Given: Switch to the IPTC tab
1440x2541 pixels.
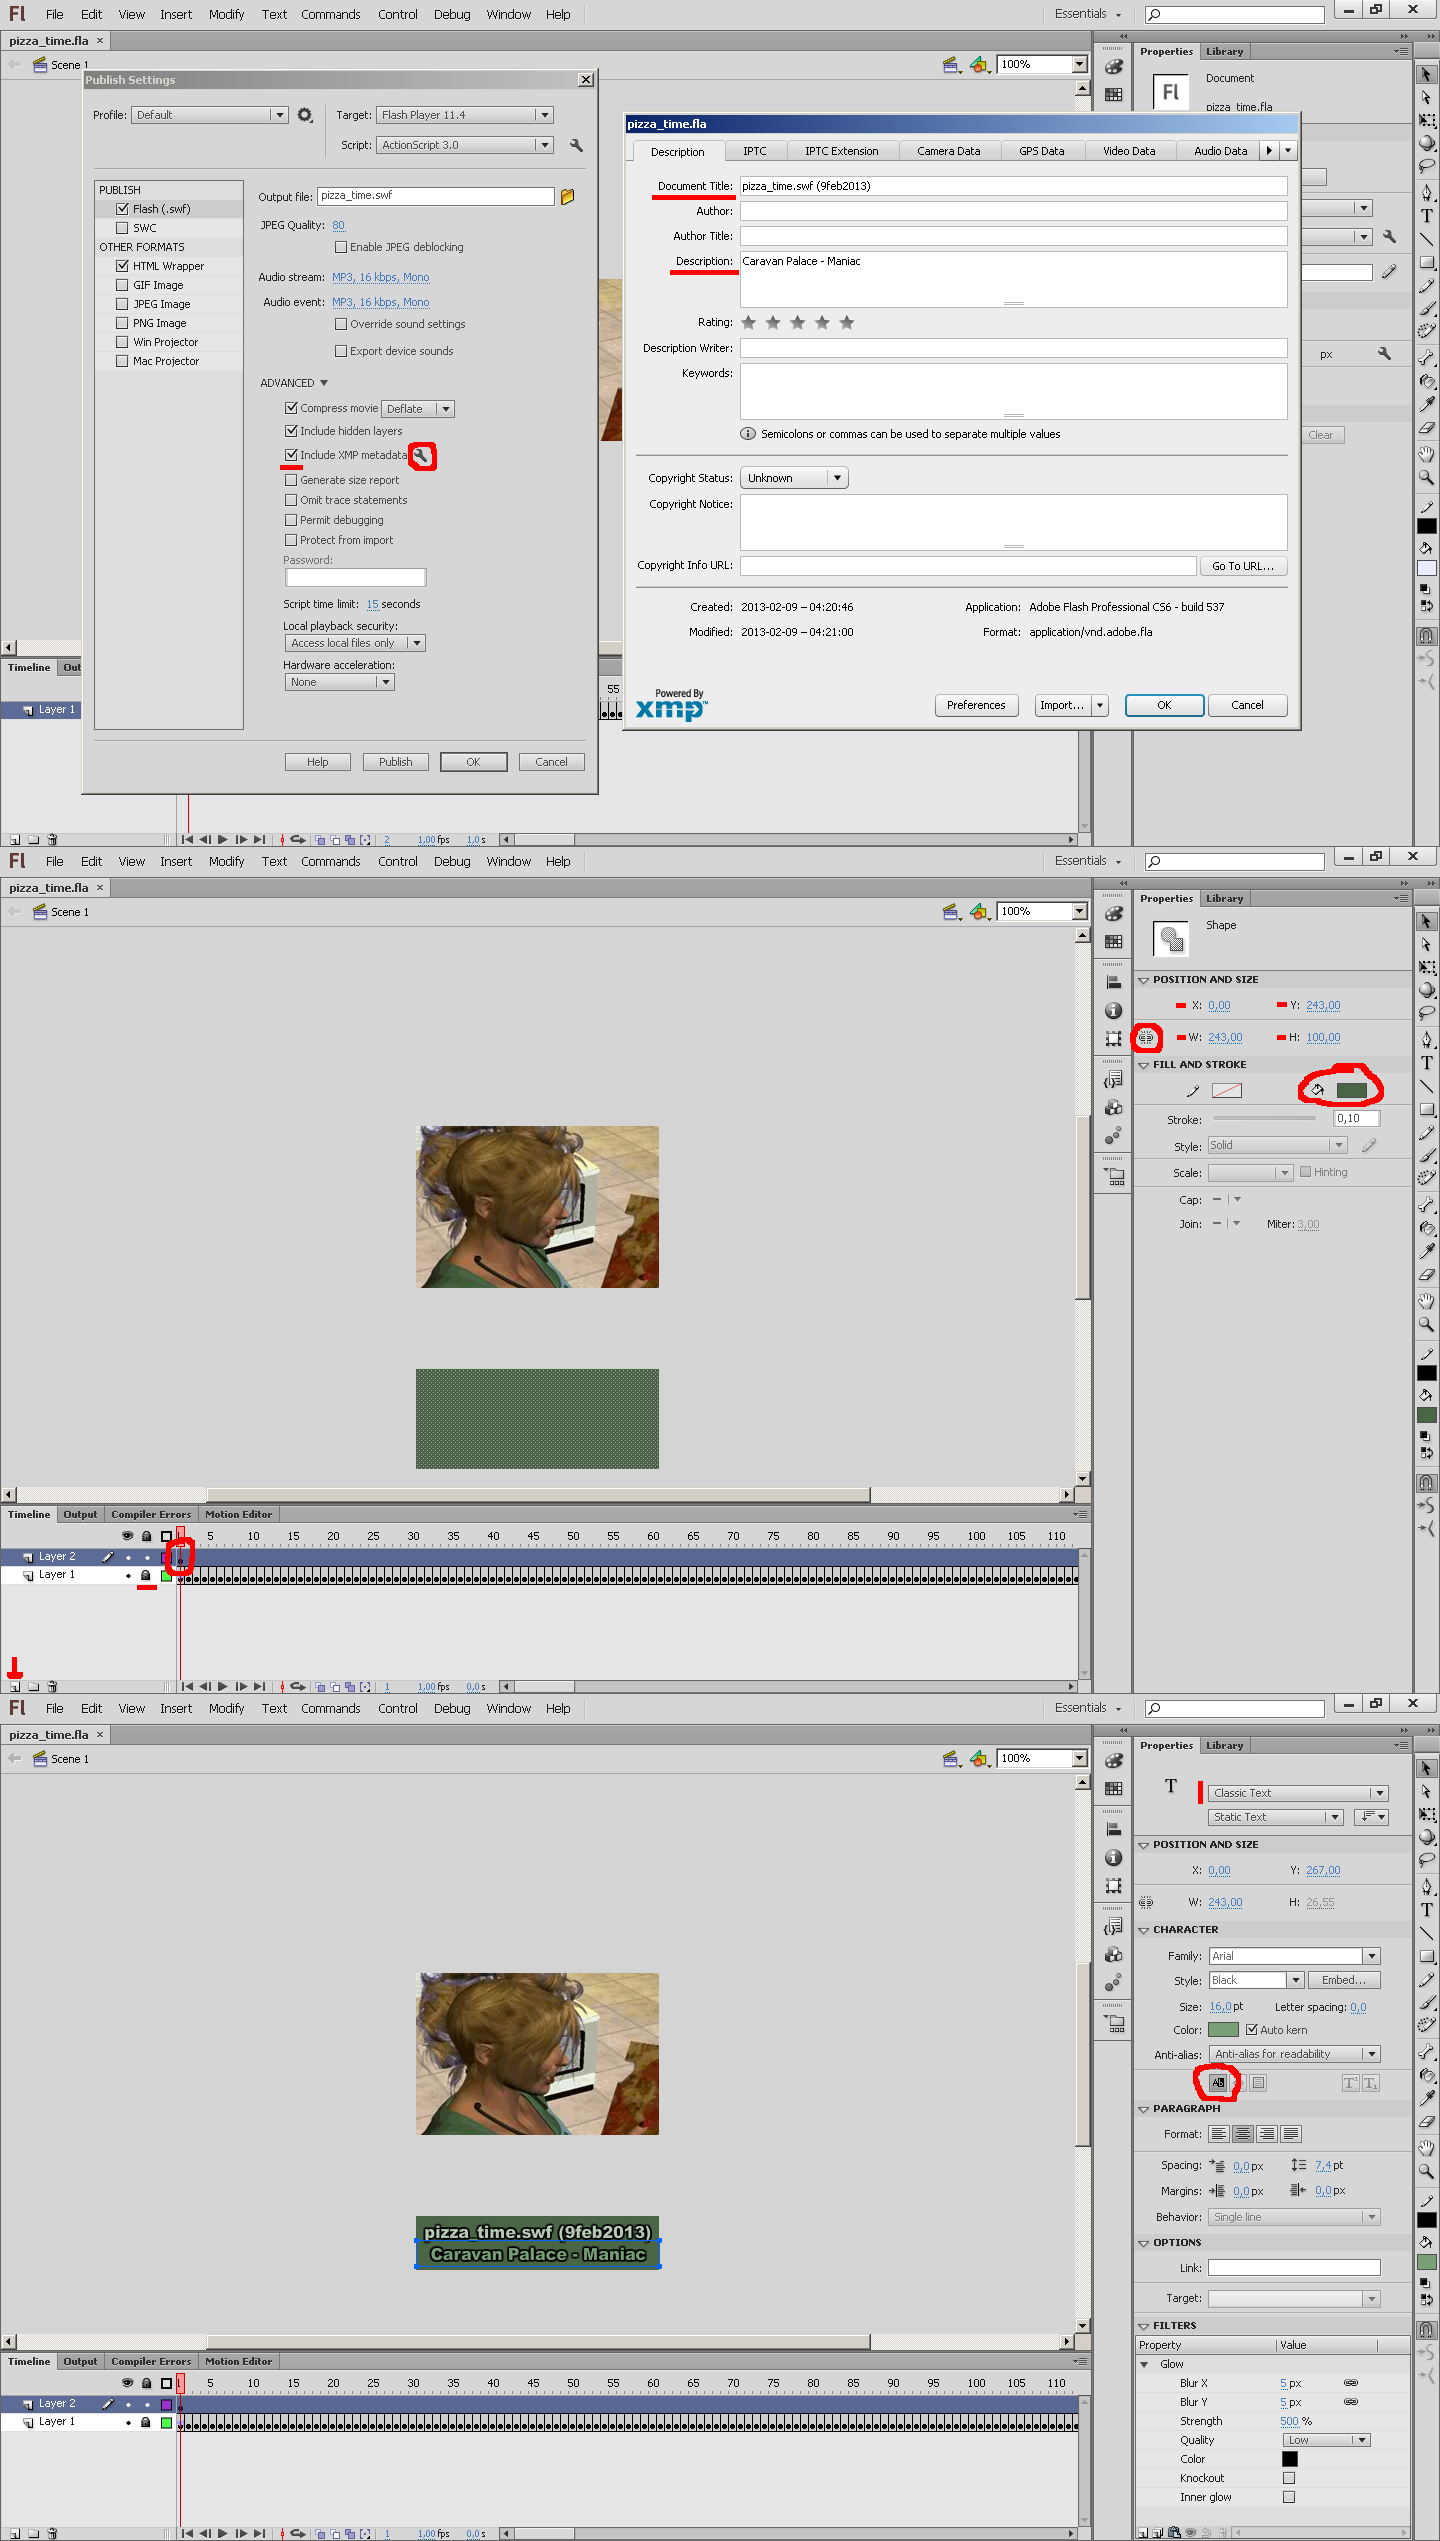Looking at the screenshot, I should (755, 151).
